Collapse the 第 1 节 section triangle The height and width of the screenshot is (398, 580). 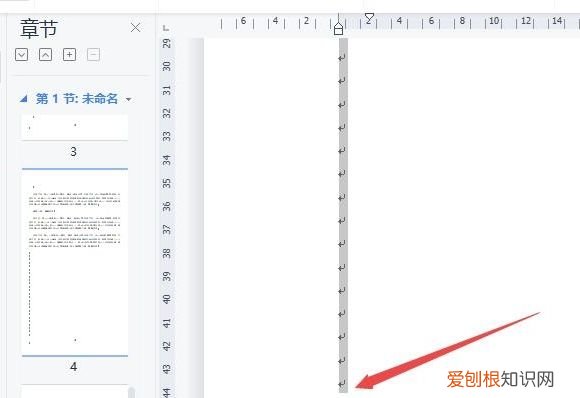tap(24, 99)
